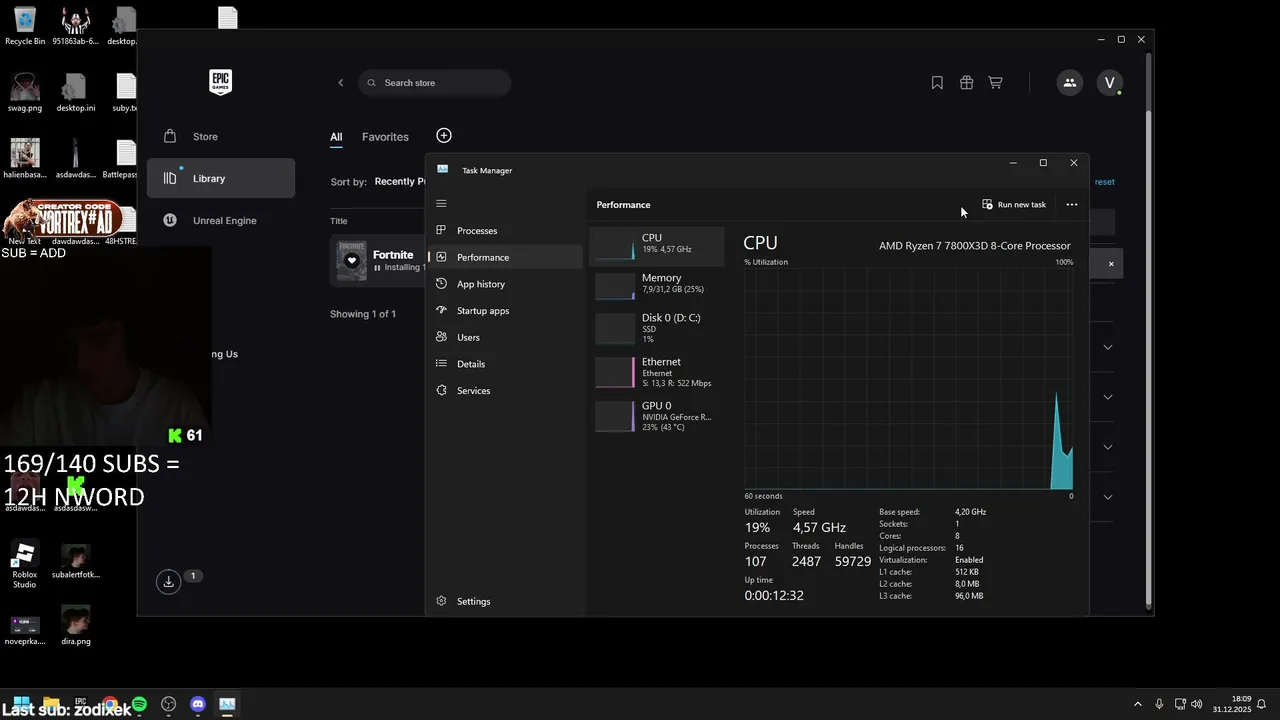Switch to the Favorites library tab
1280x720 pixels.
(x=385, y=137)
